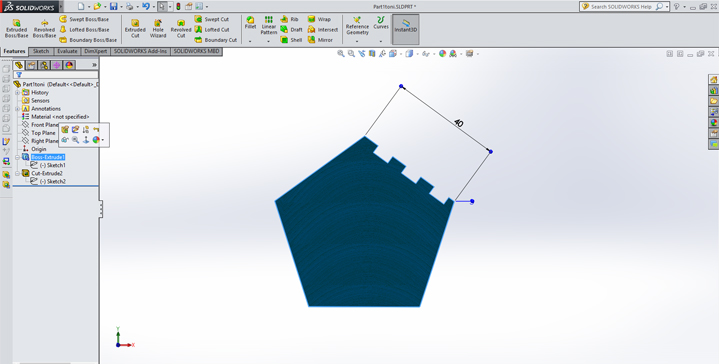The height and width of the screenshot is (364, 719).
Task: Select the Intersect tool
Action: pos(323,29)
